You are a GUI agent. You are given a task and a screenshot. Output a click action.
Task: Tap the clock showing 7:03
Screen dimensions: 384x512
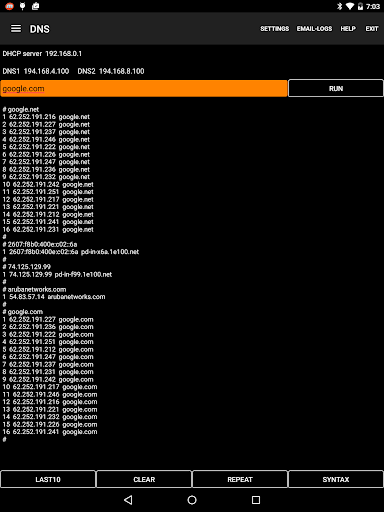tap(373, 6)
